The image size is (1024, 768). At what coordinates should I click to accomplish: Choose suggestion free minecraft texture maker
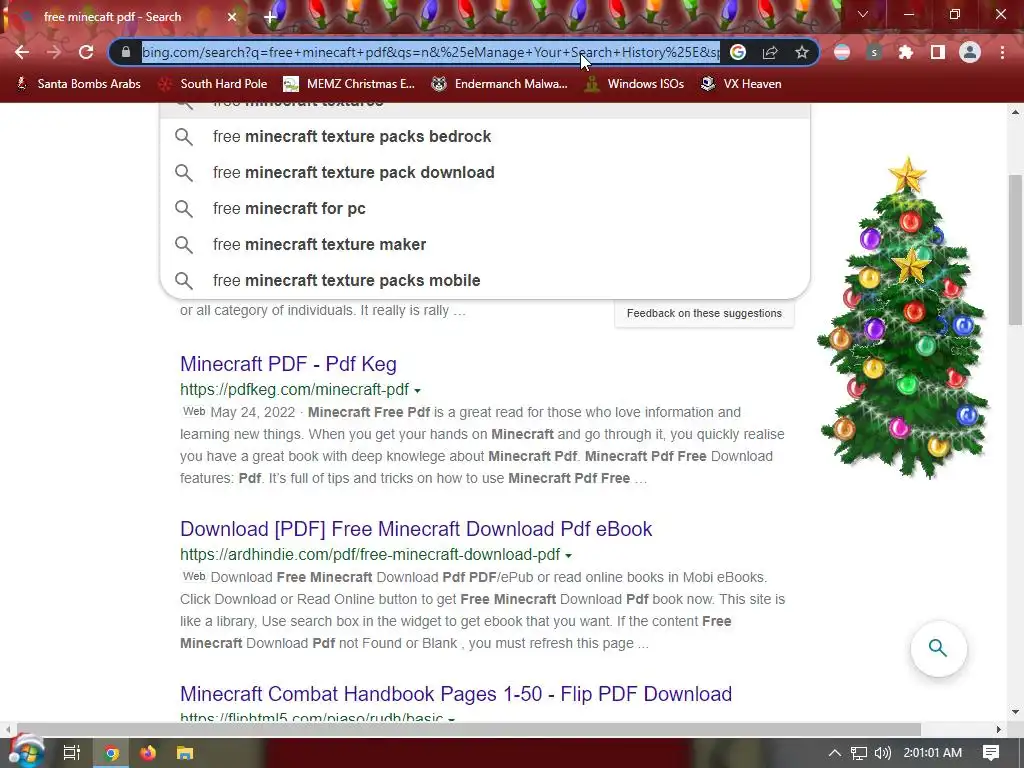click(485, 244)
